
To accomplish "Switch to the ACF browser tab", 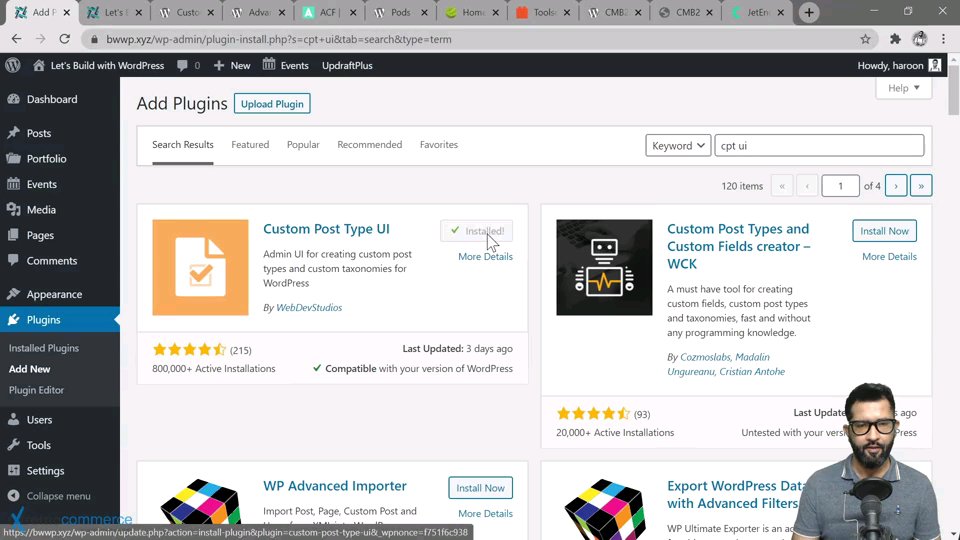I will click(329, 12).
